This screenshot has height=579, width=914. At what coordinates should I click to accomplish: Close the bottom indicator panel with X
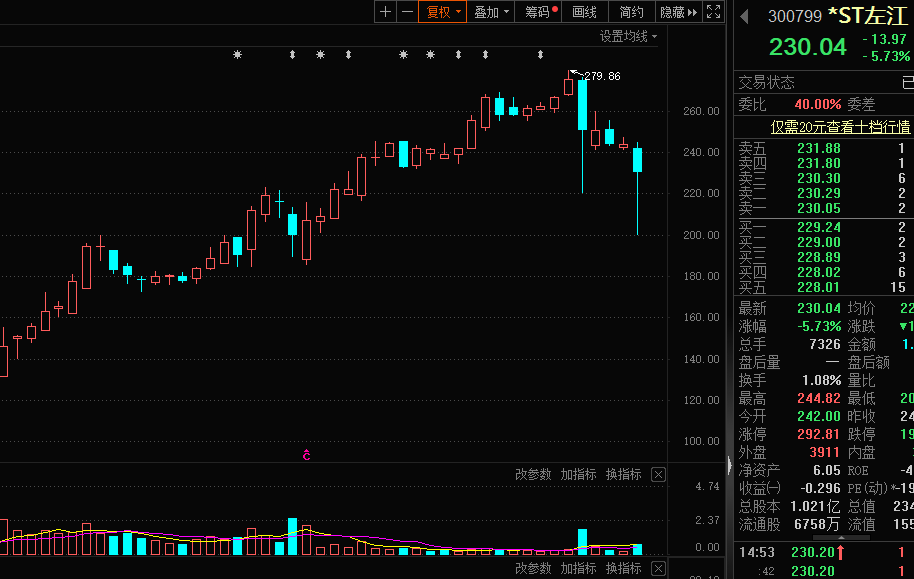pyautogui.click(x=658, y=568)
